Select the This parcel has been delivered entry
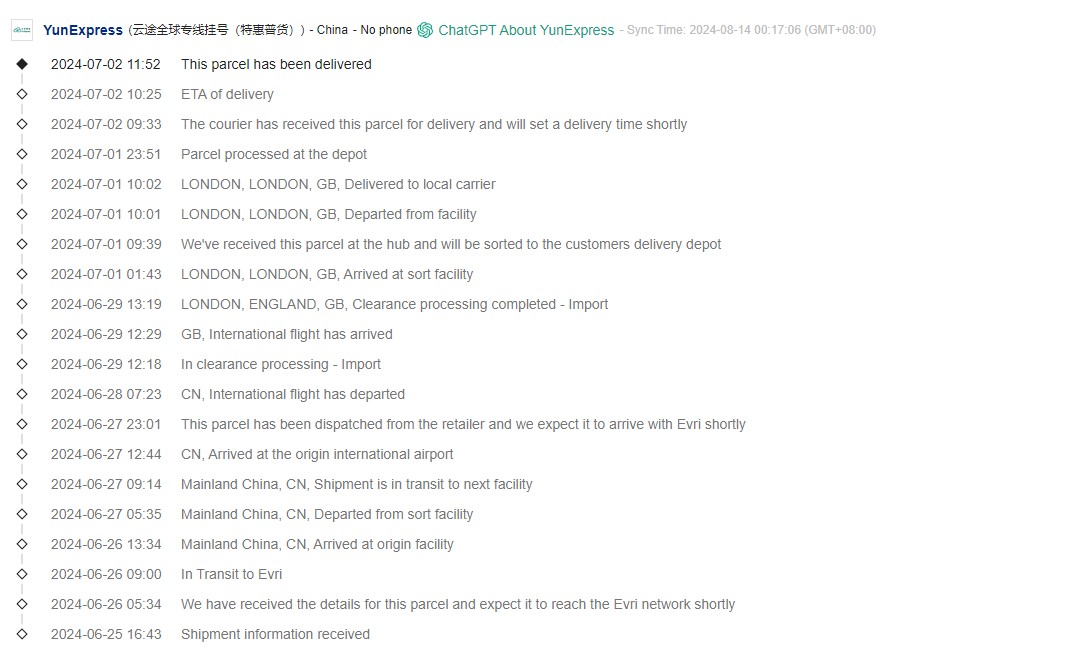Image resolution: width=1086 pixels, height=650 pixels. (276, 64)
